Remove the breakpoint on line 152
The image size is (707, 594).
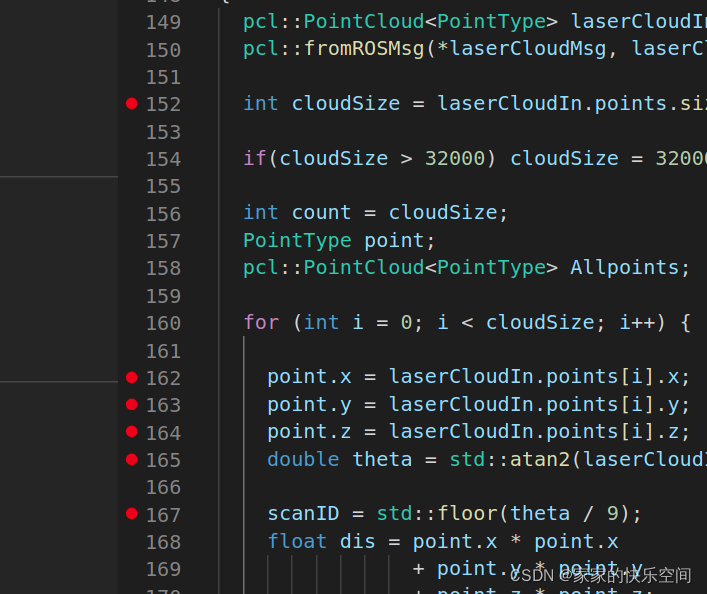point(132,104)
